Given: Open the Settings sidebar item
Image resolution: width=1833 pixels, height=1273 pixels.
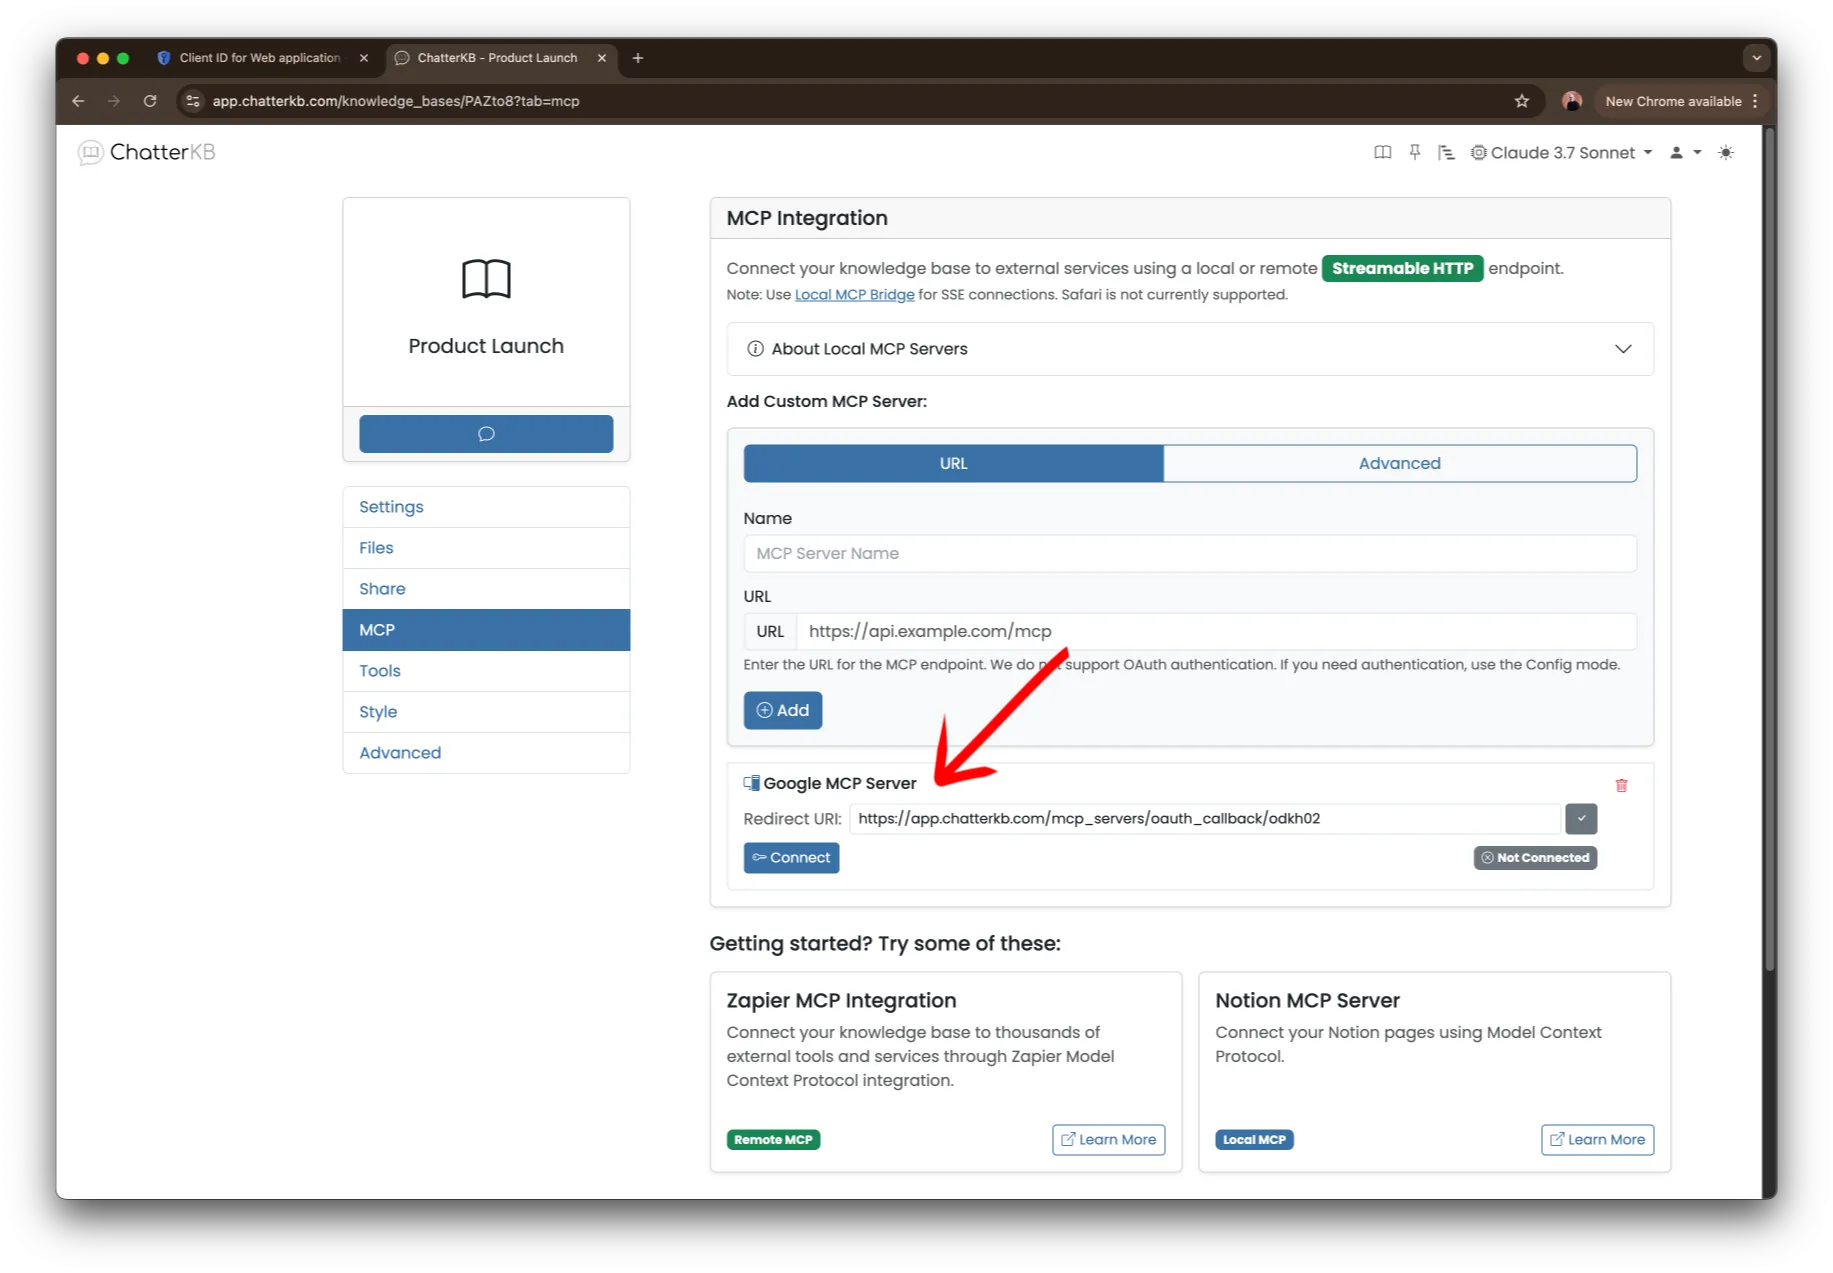Looking at the screenshot, I should 486,507.
